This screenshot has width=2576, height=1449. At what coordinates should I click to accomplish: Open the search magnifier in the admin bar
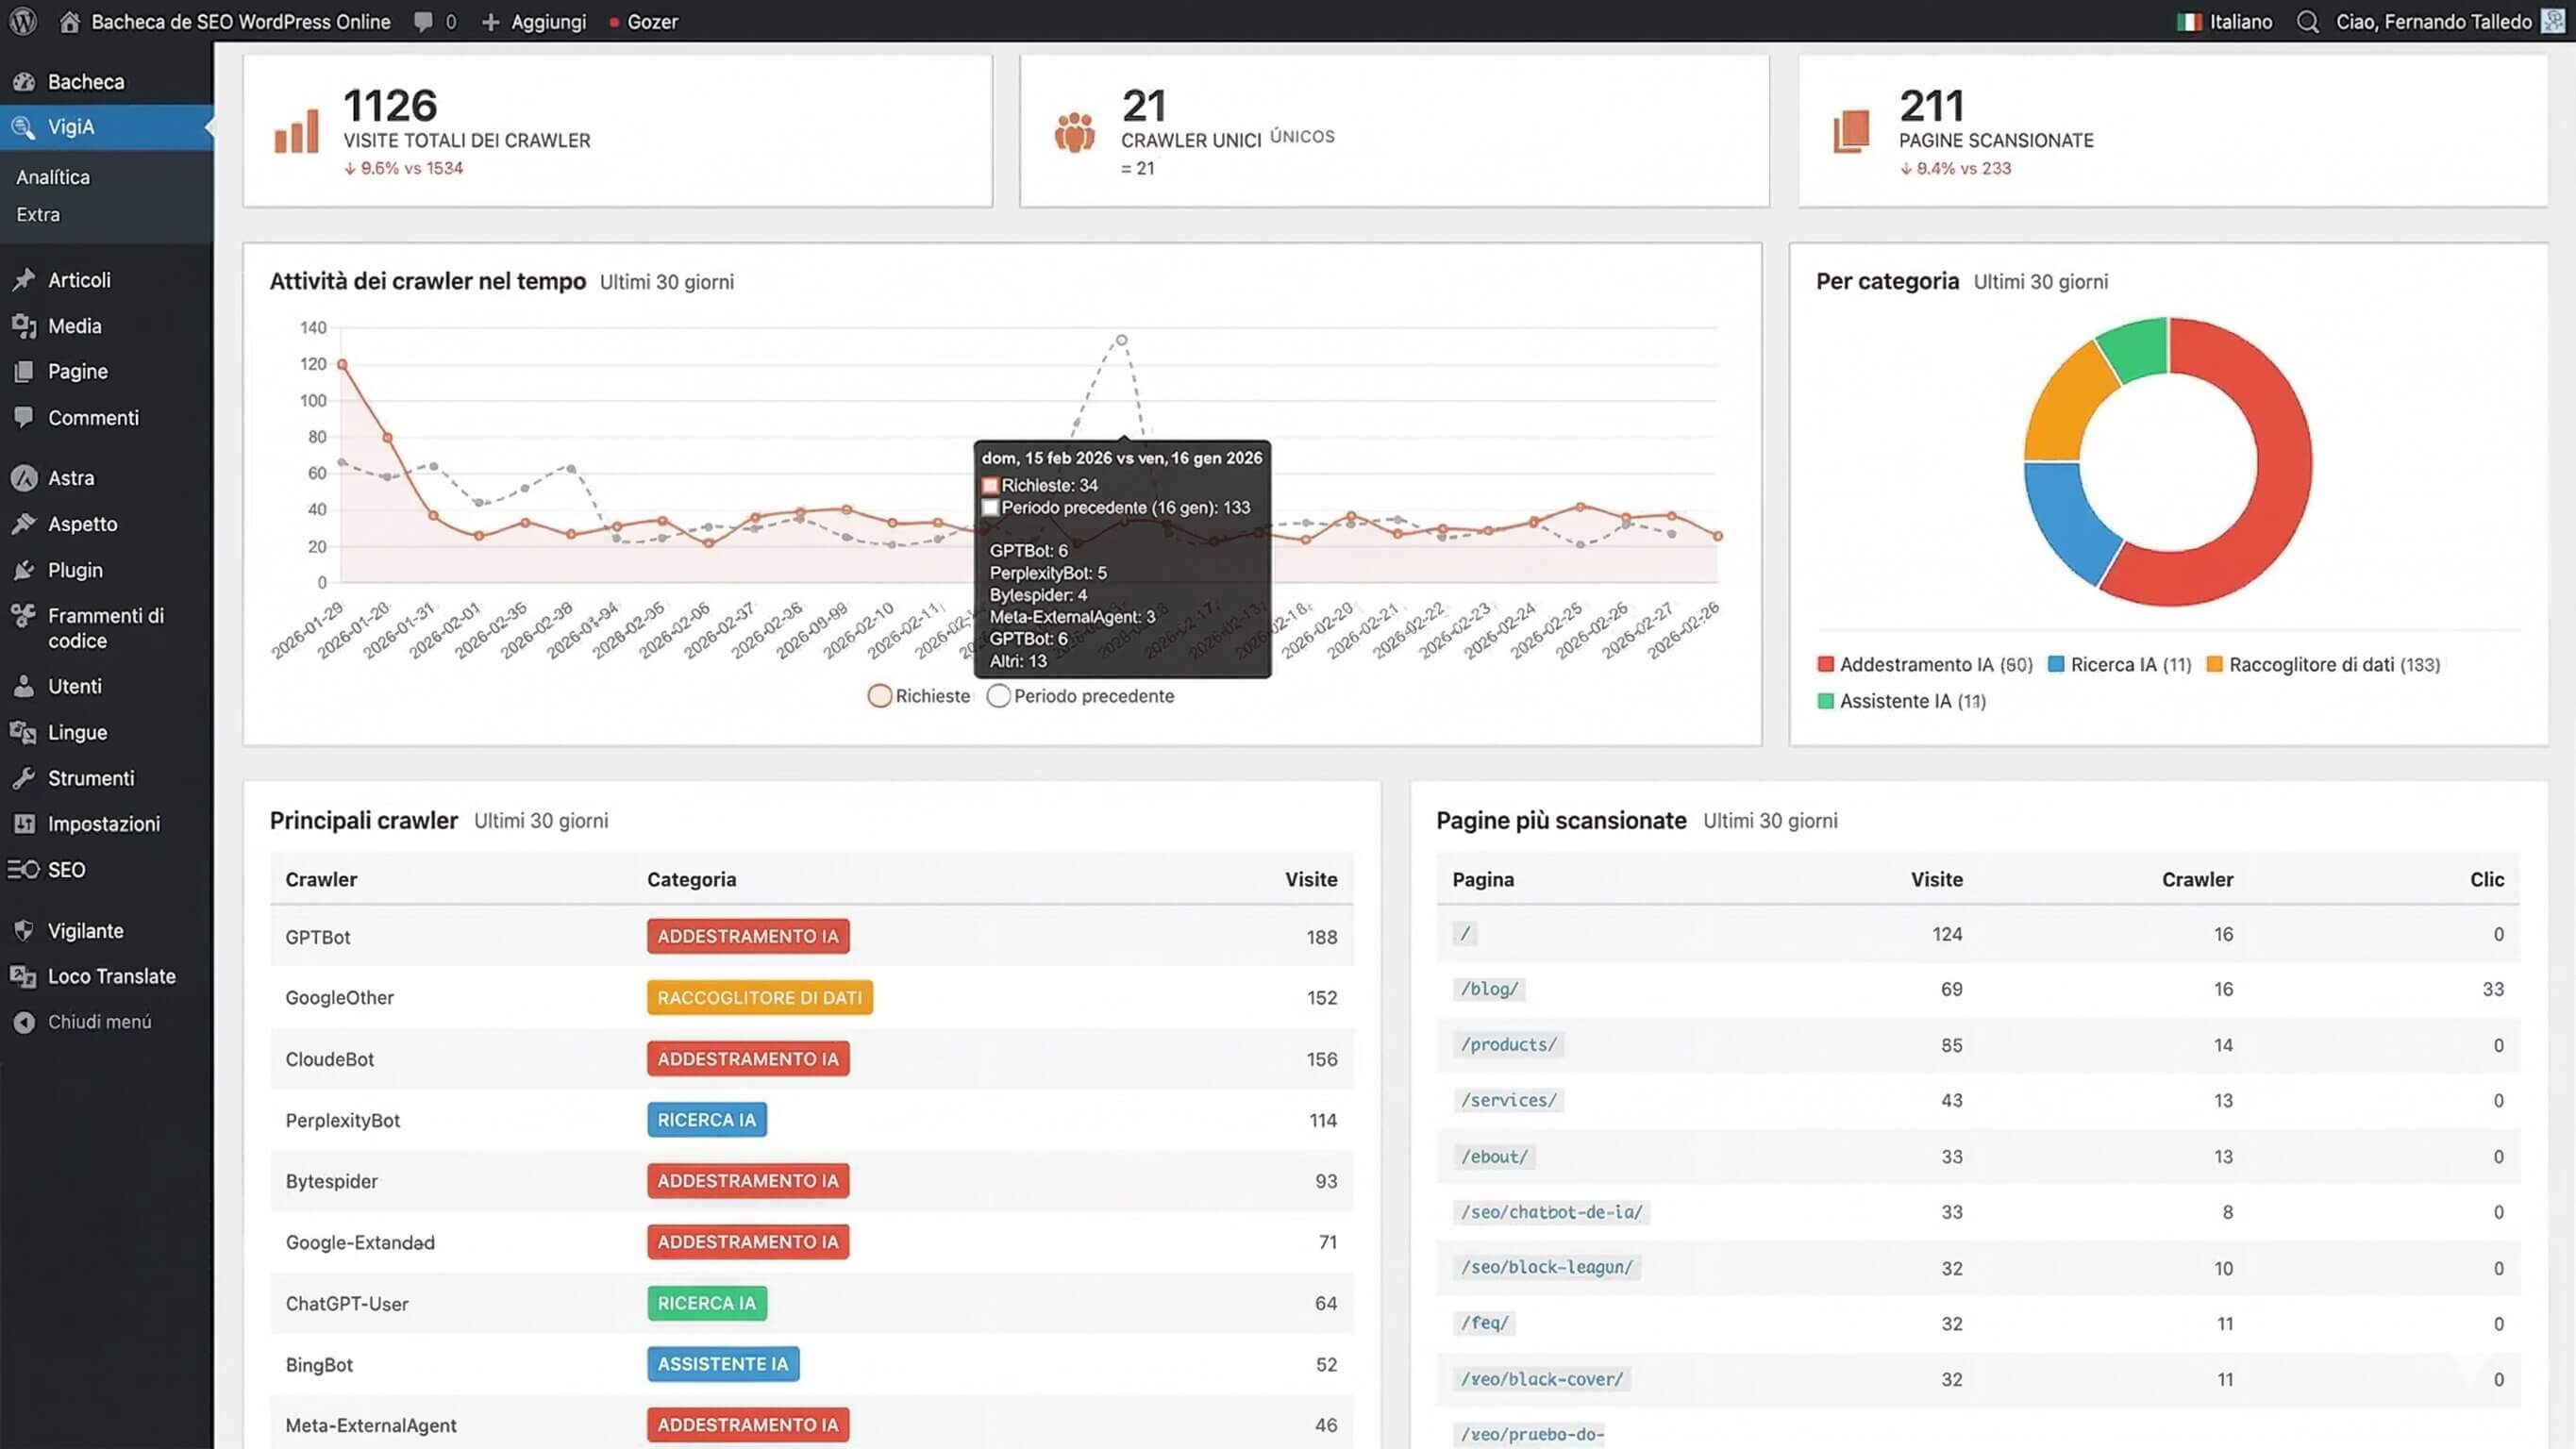2308,21
